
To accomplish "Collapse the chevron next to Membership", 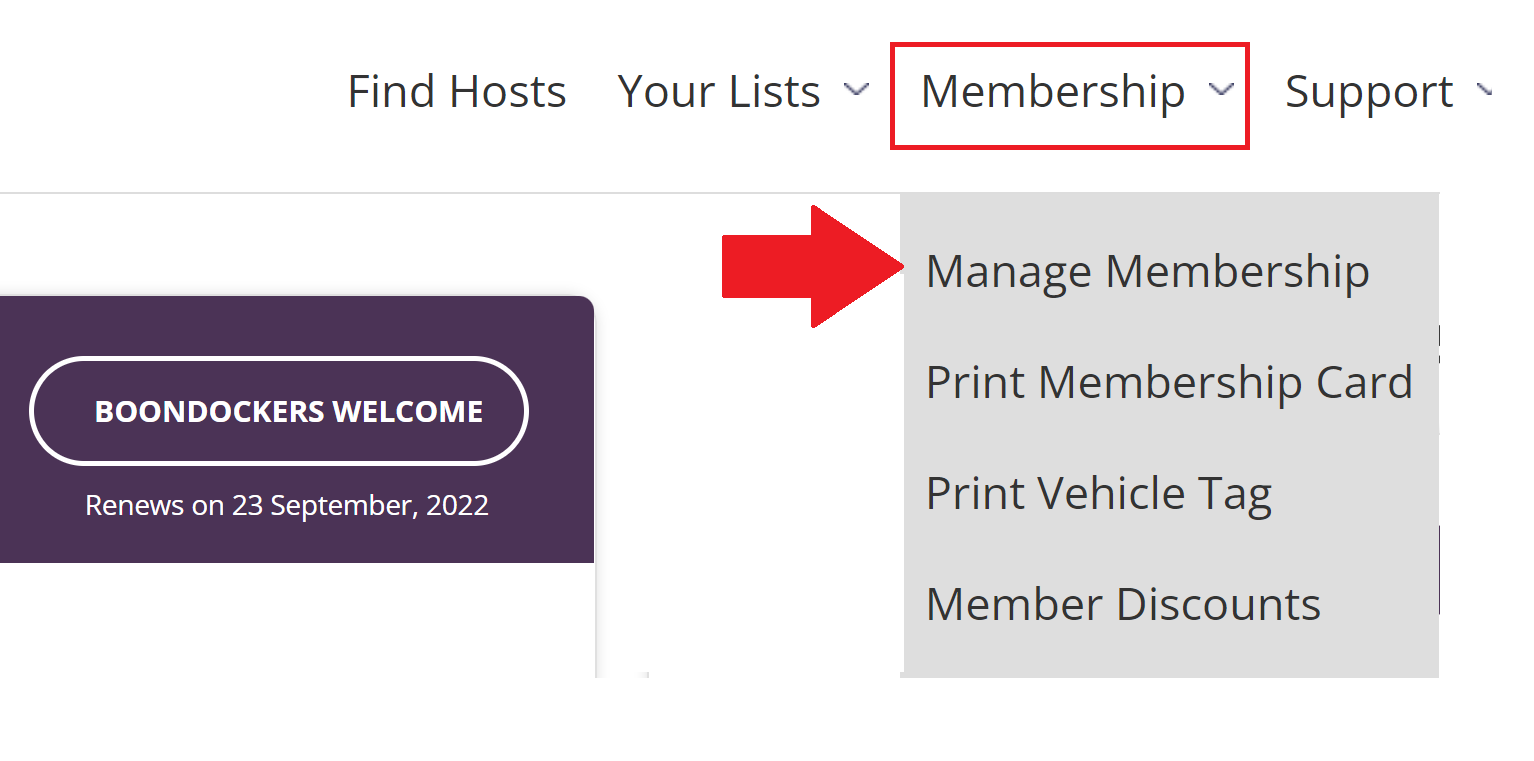I will click(1220, 90).
